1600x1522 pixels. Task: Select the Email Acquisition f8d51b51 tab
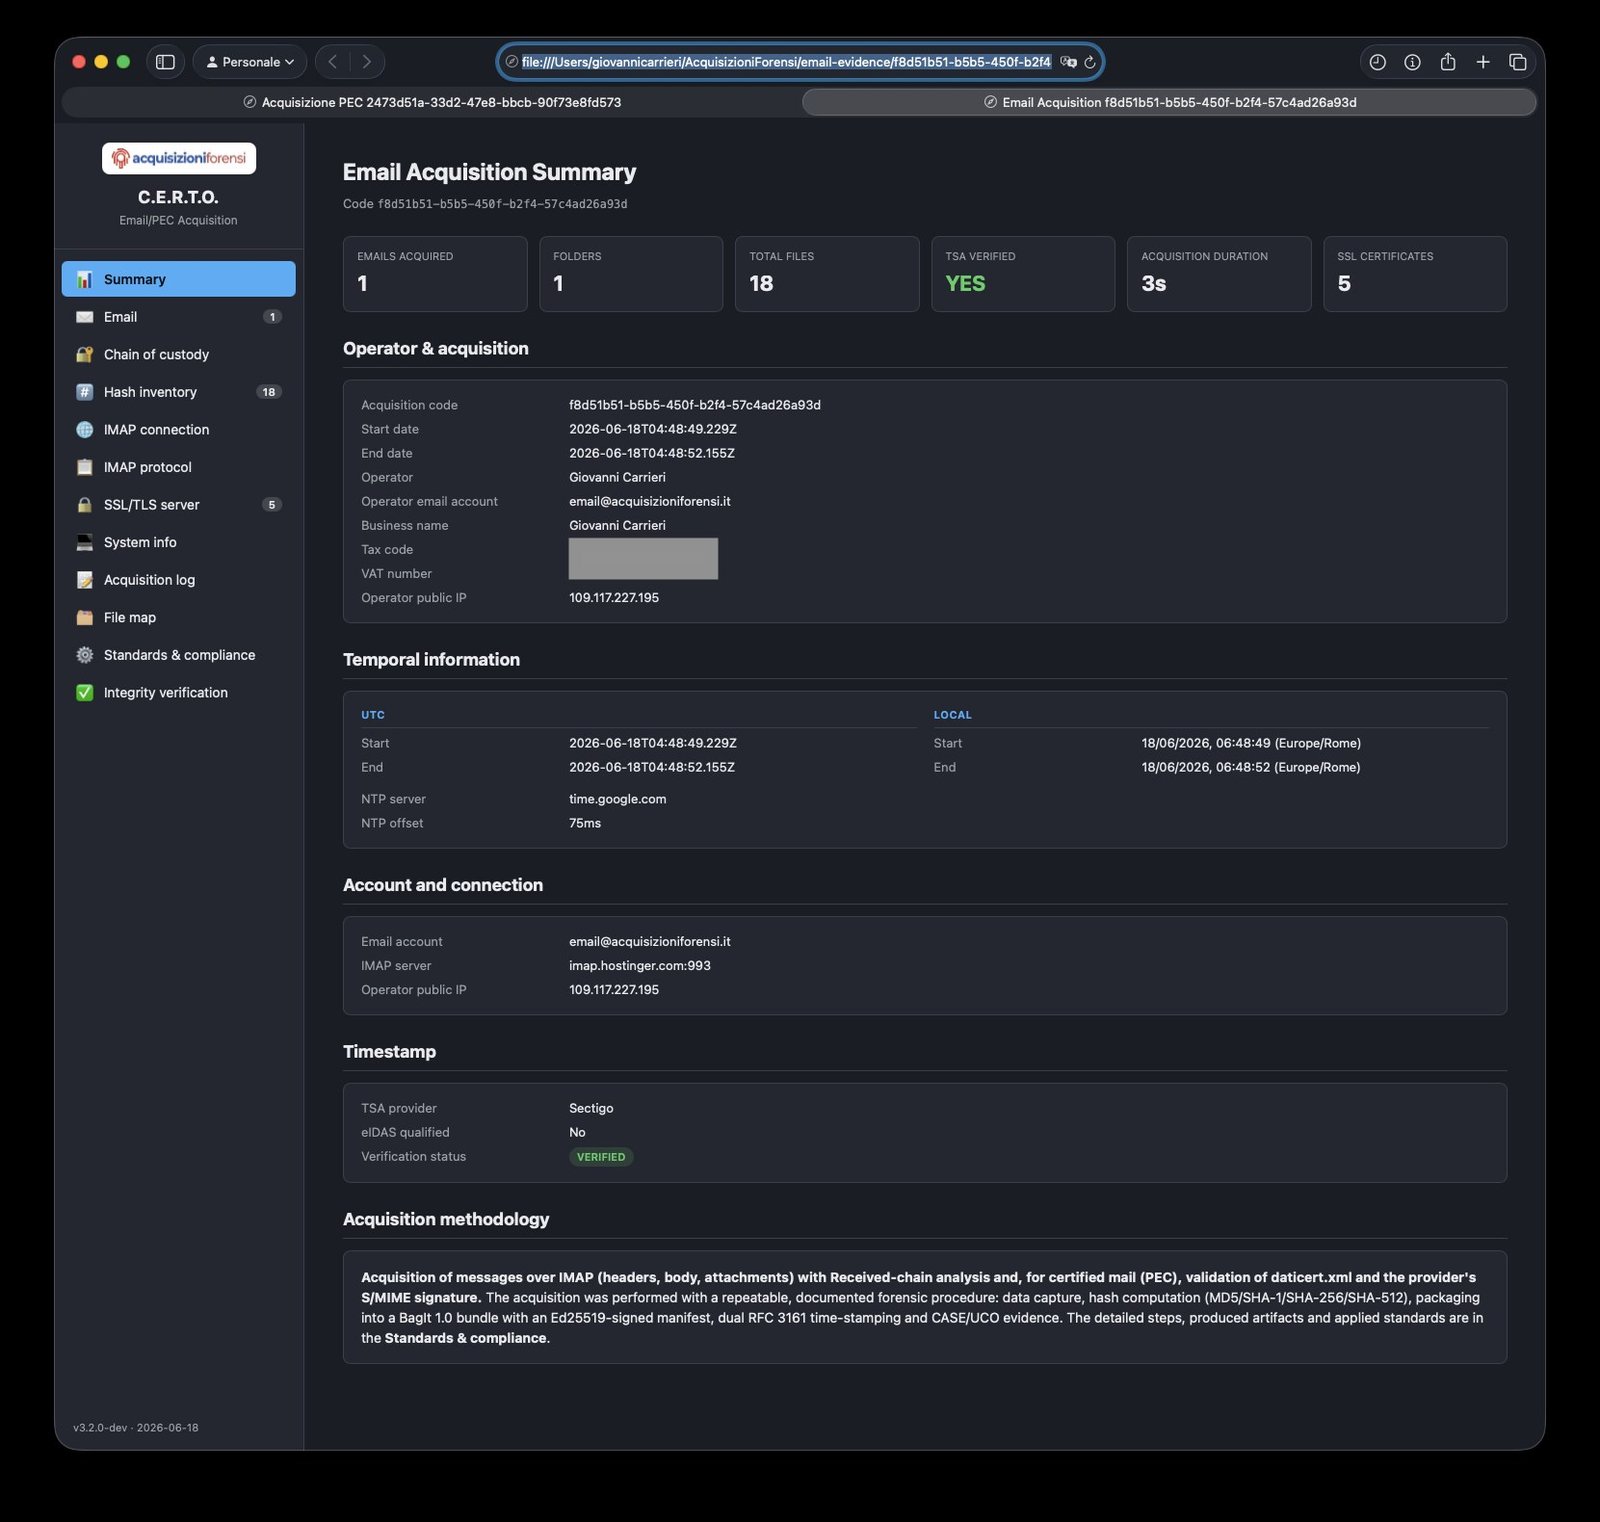(x=1170, y=102)
